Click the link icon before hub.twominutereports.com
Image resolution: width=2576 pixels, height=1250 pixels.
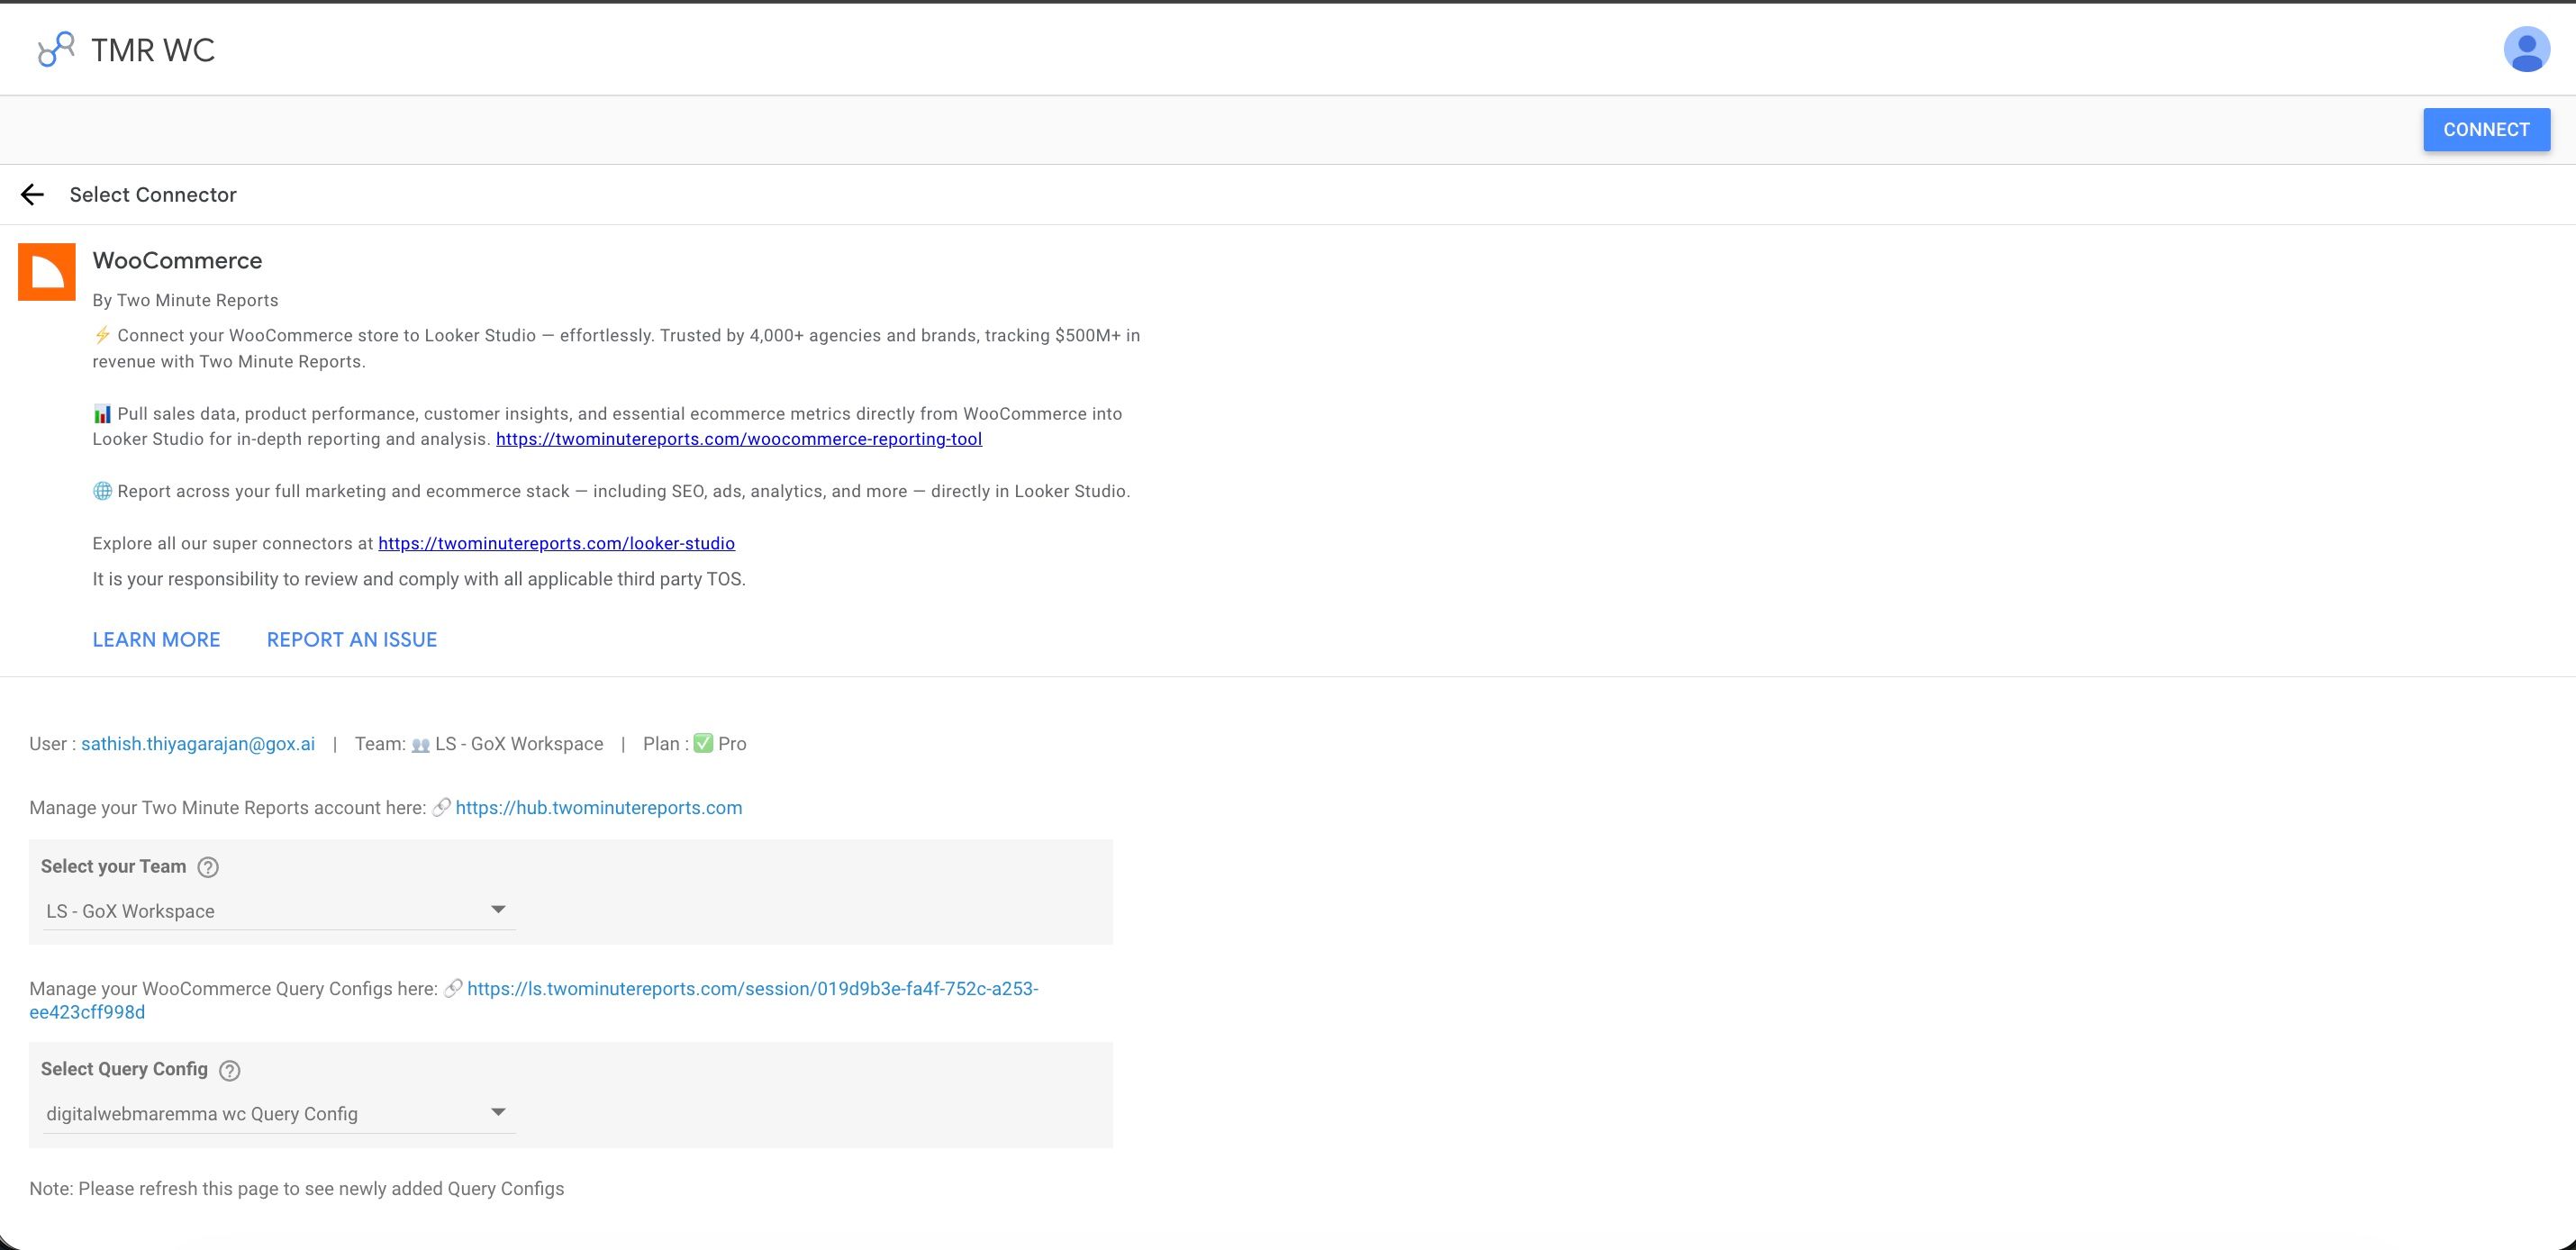coord(441,808)
